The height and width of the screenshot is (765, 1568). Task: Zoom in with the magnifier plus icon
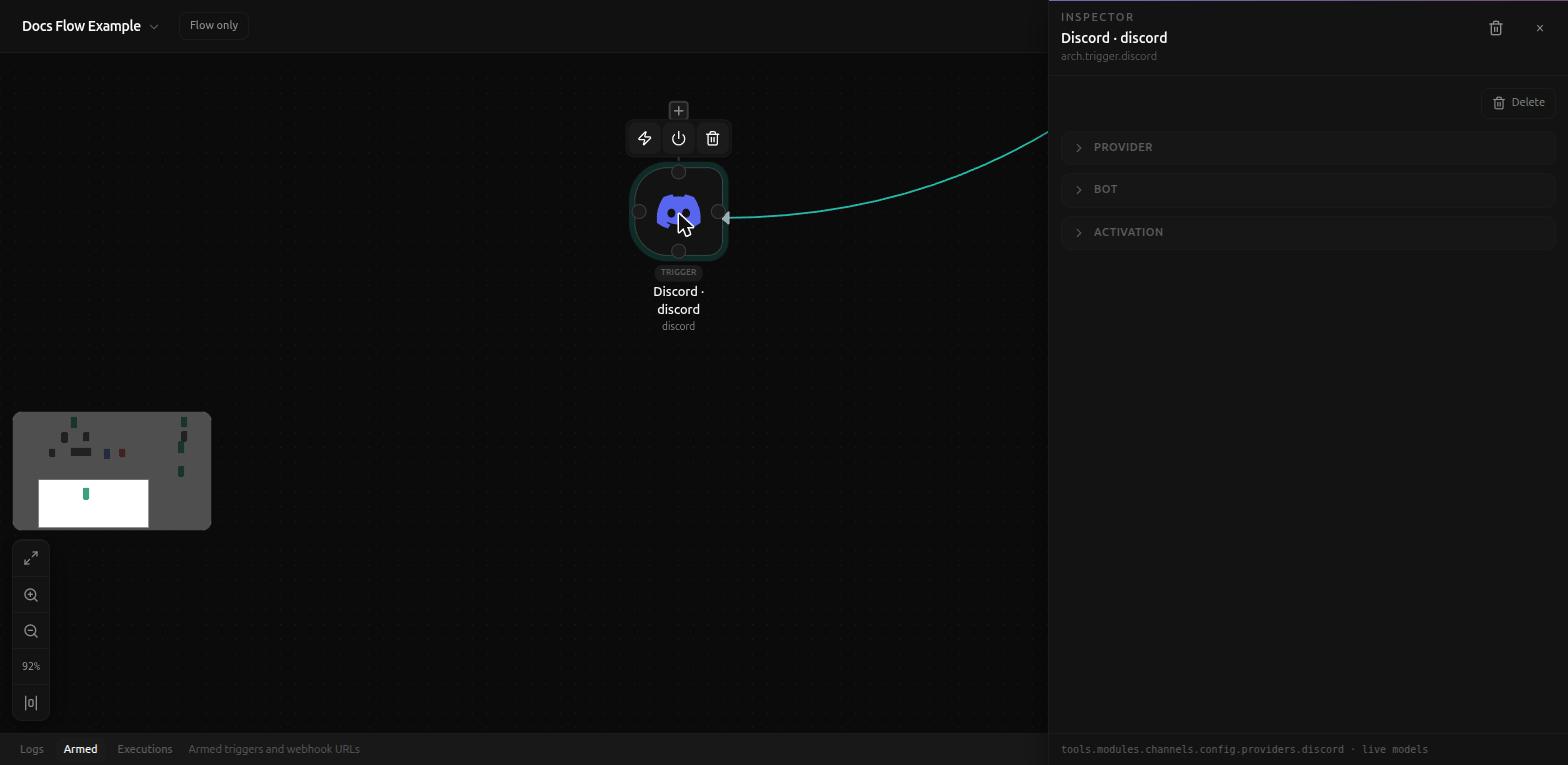coord(31,595)
